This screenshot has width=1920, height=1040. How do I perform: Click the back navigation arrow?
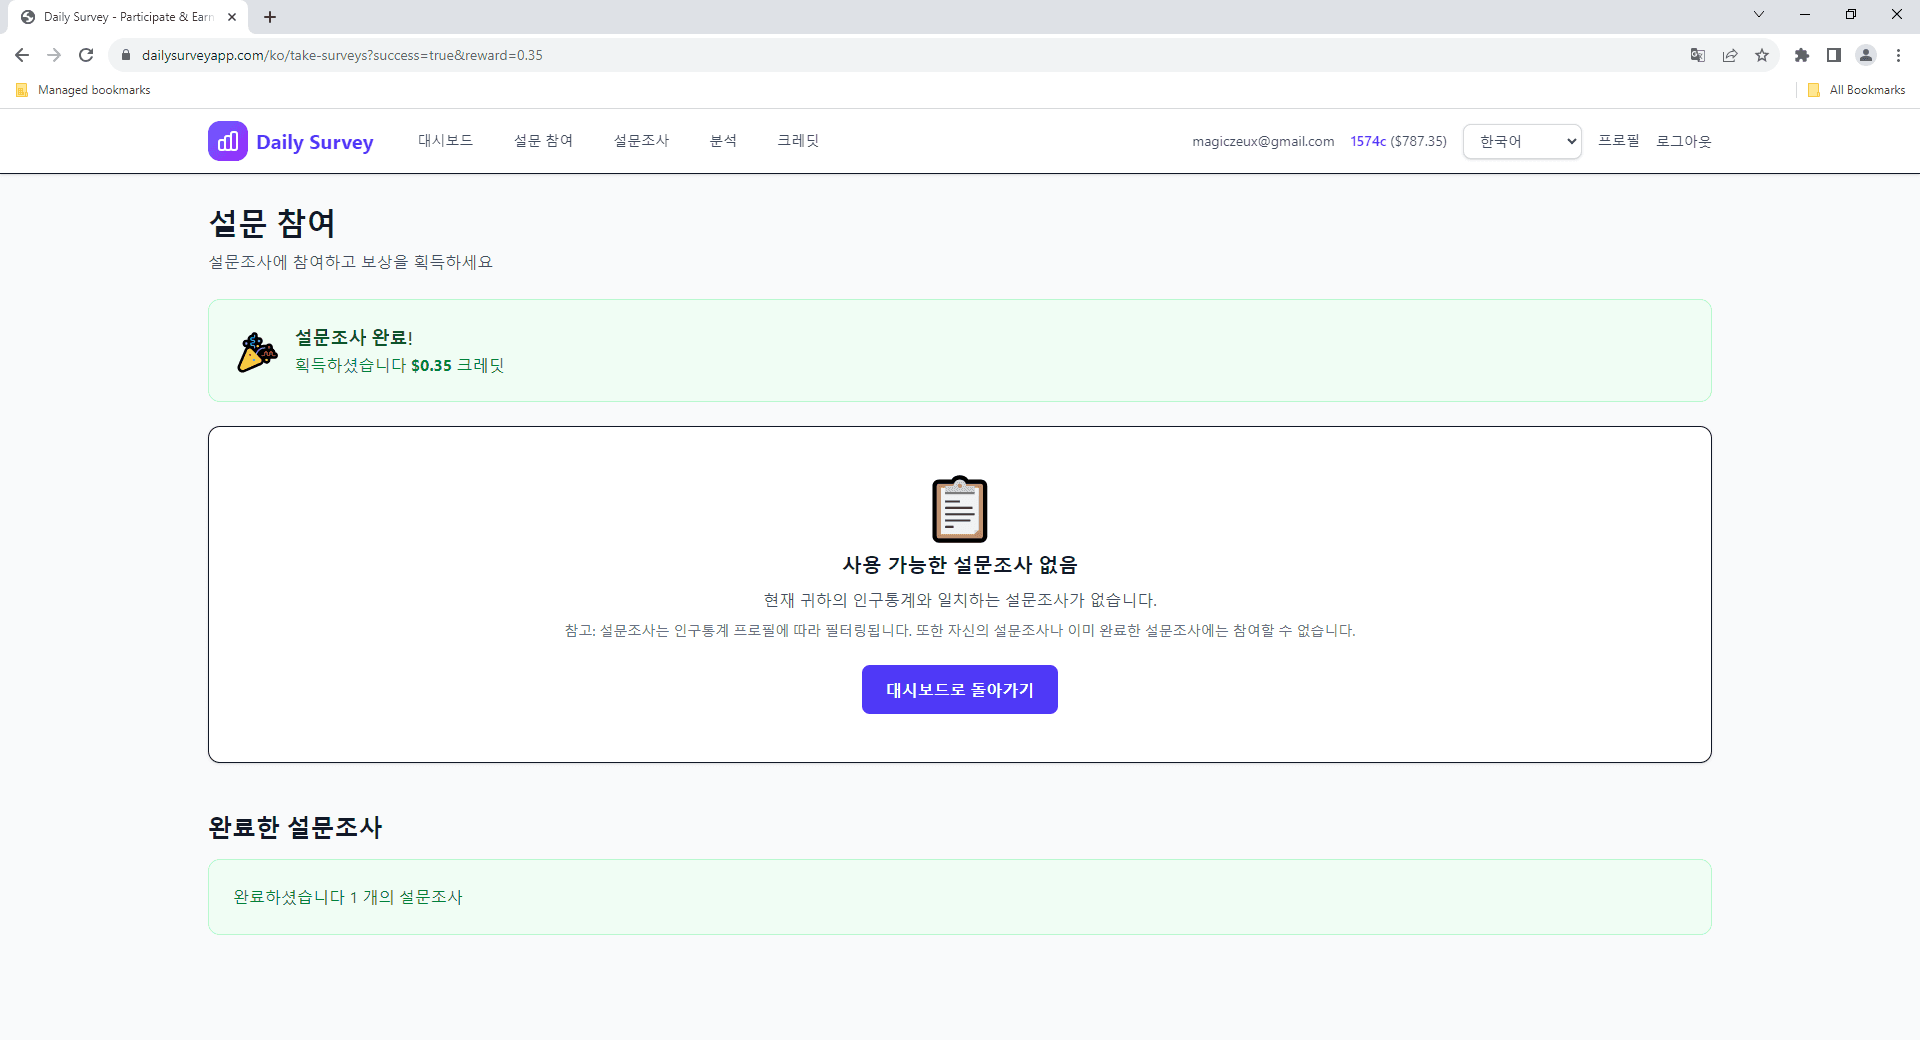click(22, 55)
